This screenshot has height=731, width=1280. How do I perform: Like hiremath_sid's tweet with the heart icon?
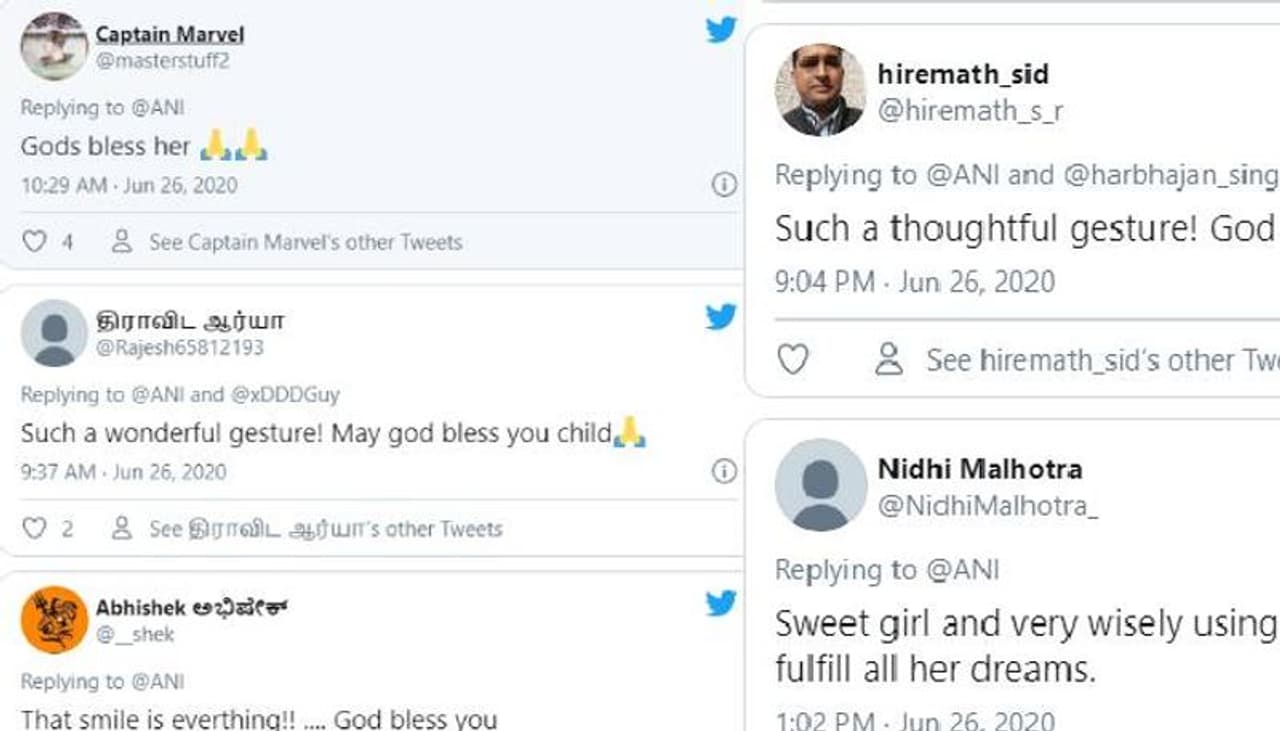click(x=792, y=359)
